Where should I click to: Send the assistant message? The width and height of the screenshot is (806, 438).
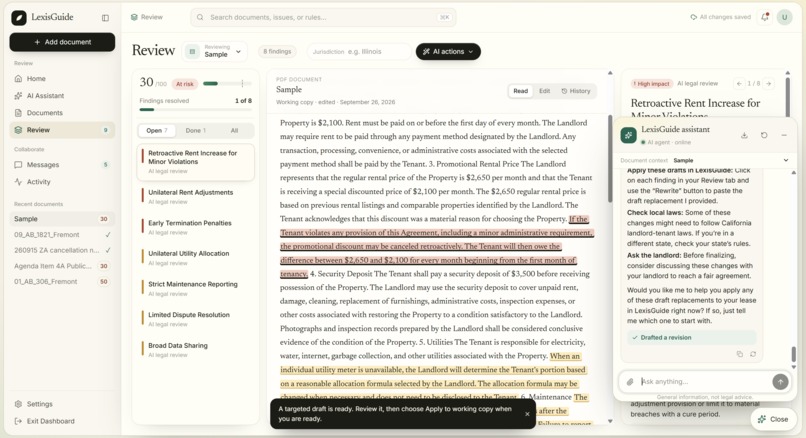780,381
